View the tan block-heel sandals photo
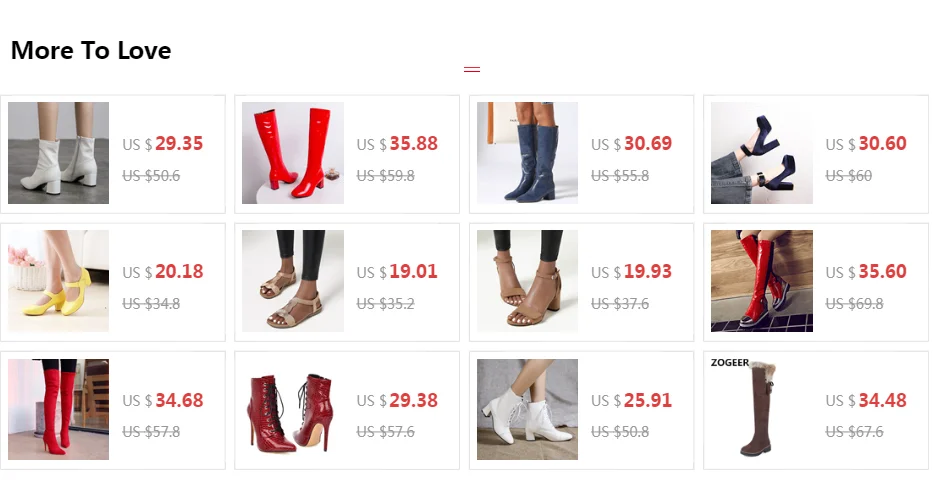 point(527,281)
